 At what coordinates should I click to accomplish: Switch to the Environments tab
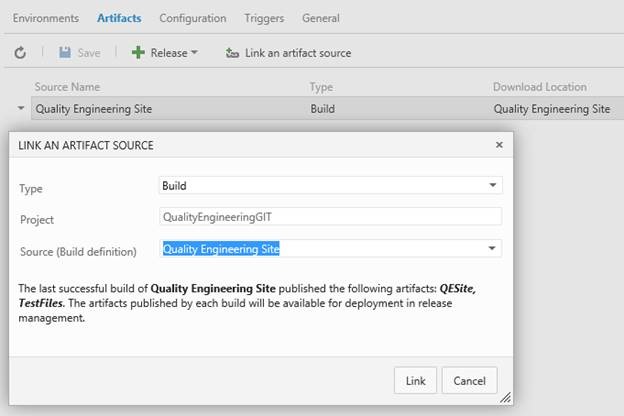[x=45, y=18]
